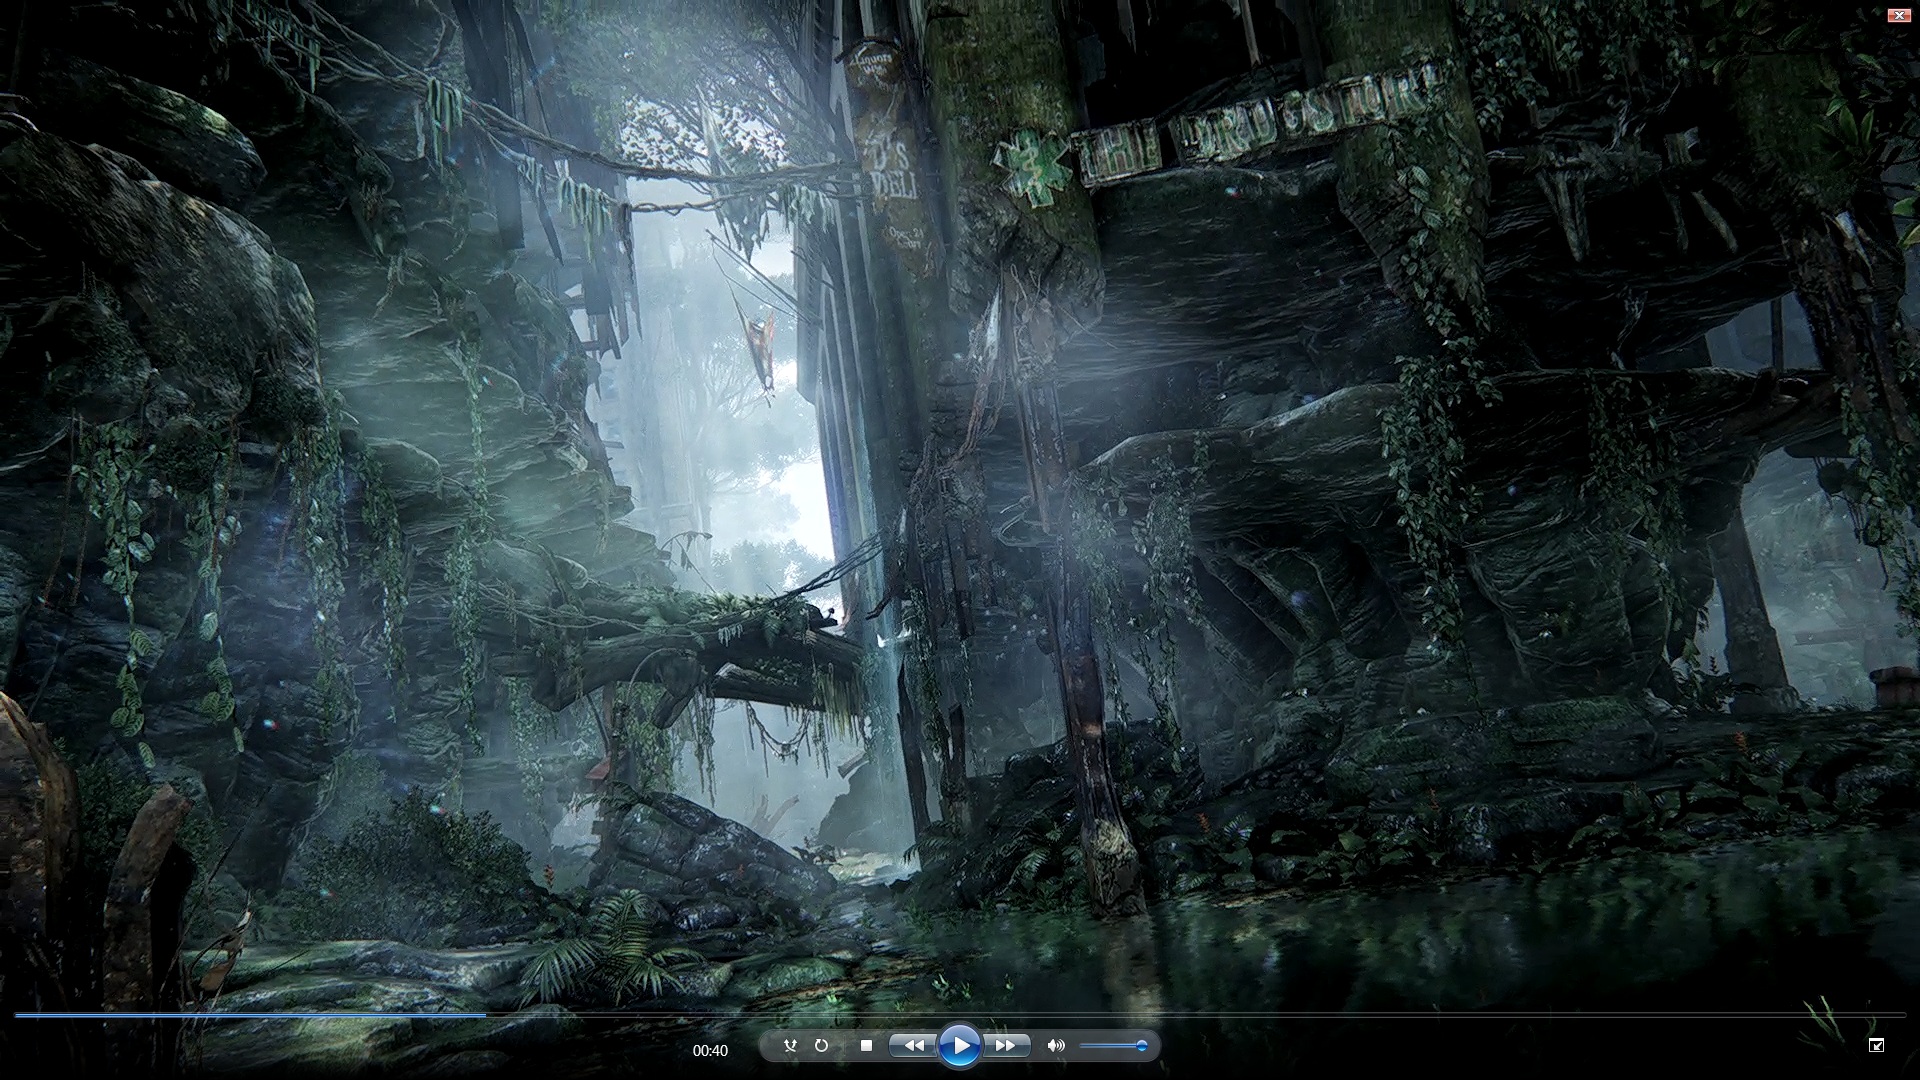1920x1080 pixels.
Task: Close the player with red X
Action: [x=1898, y=15]
